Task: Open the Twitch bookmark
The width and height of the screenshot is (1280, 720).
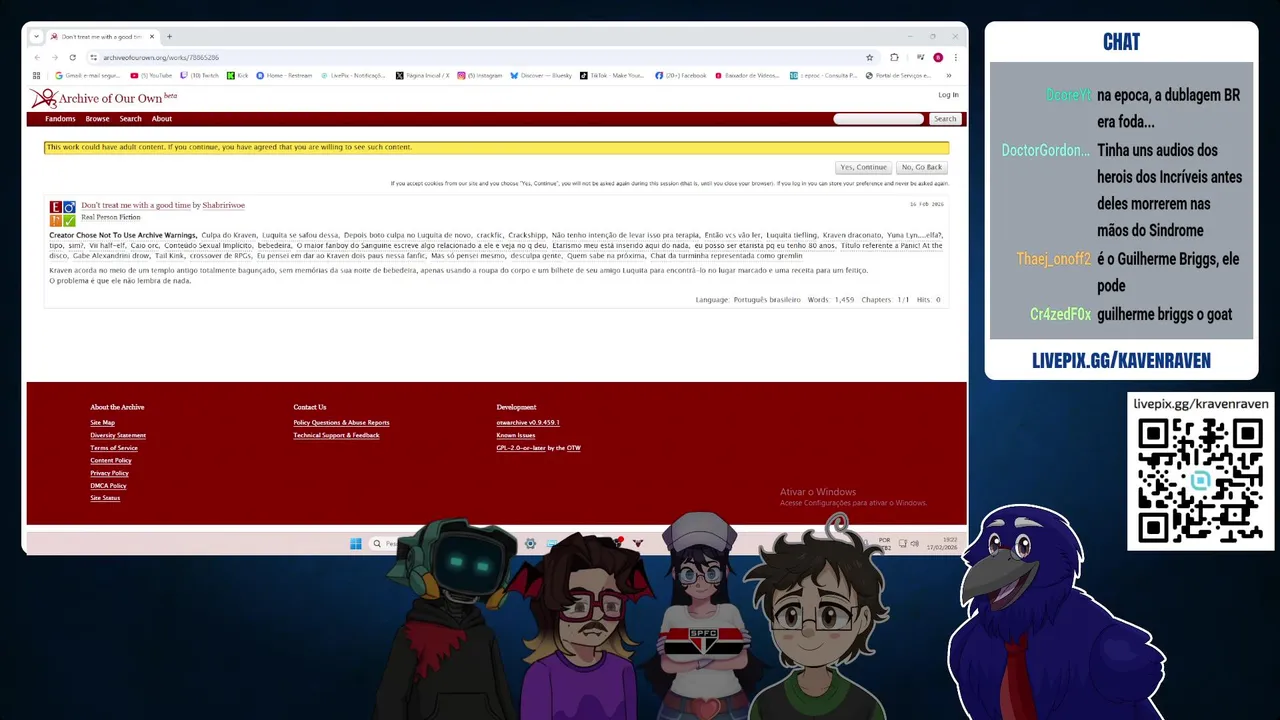Action: (x=200, y=75)
